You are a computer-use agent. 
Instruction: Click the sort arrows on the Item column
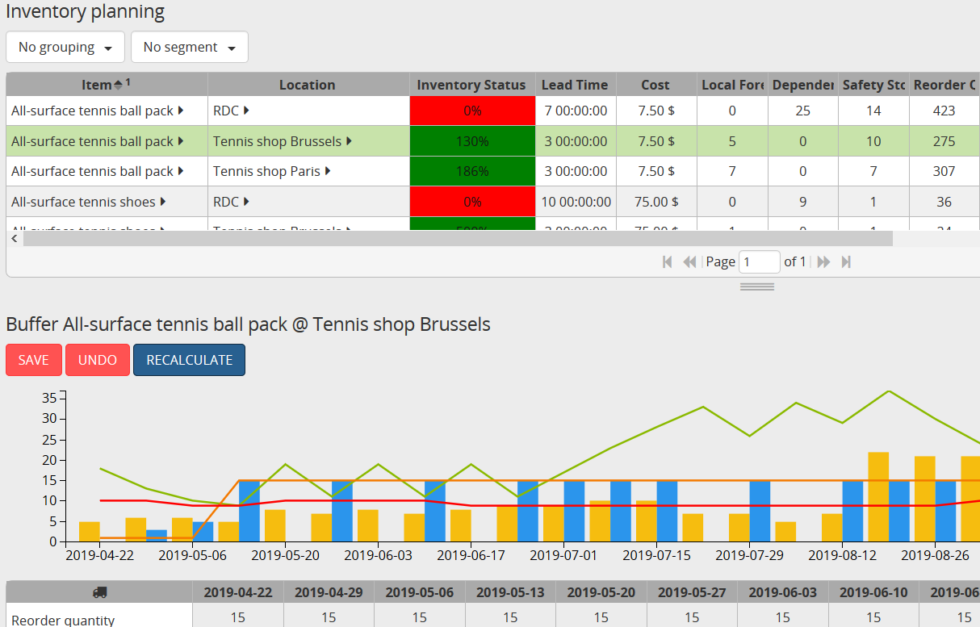[x=119, y=85]
